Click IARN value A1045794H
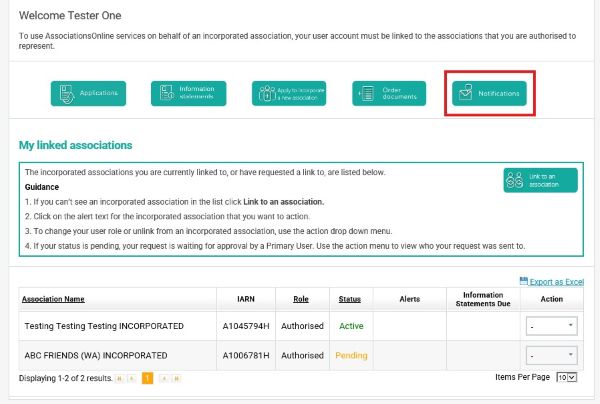Screen dimensions: 600x404 pyautogui.click(x=246, y=326)
